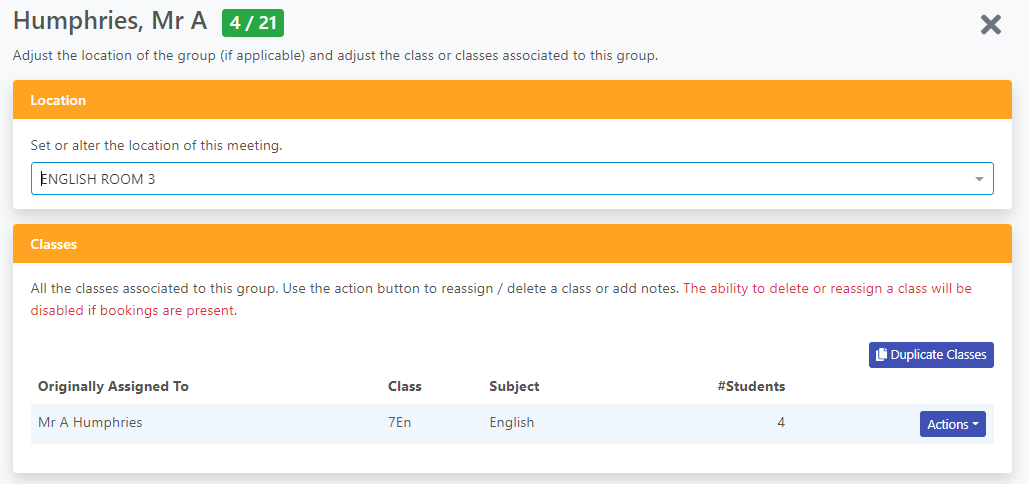Click the arrow on the location selector

point(979,179)
